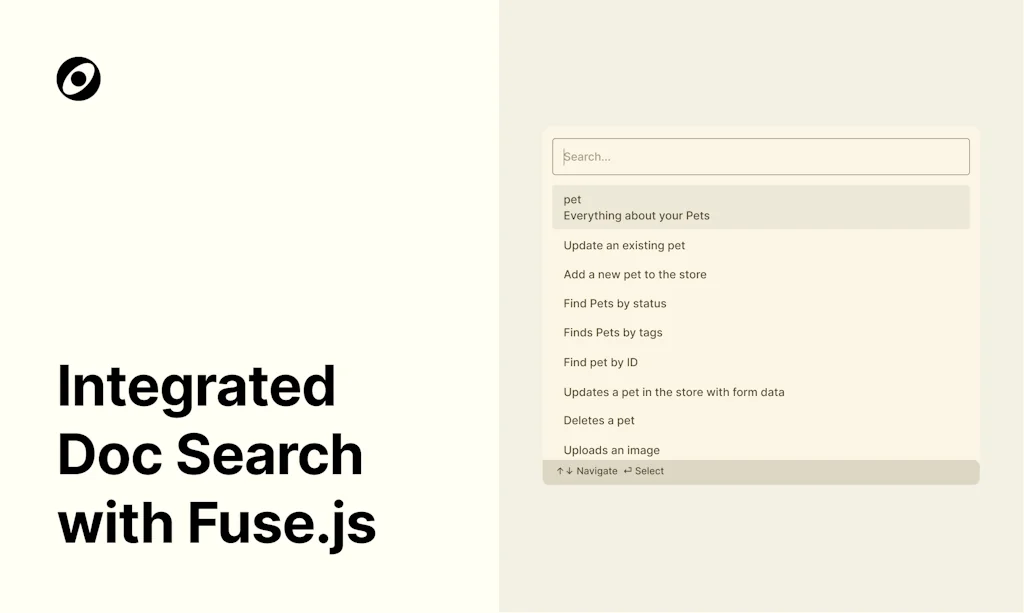1024x613 pixels.
Task: Choose the "Deletes a pet" result
Action: [599, 420]
